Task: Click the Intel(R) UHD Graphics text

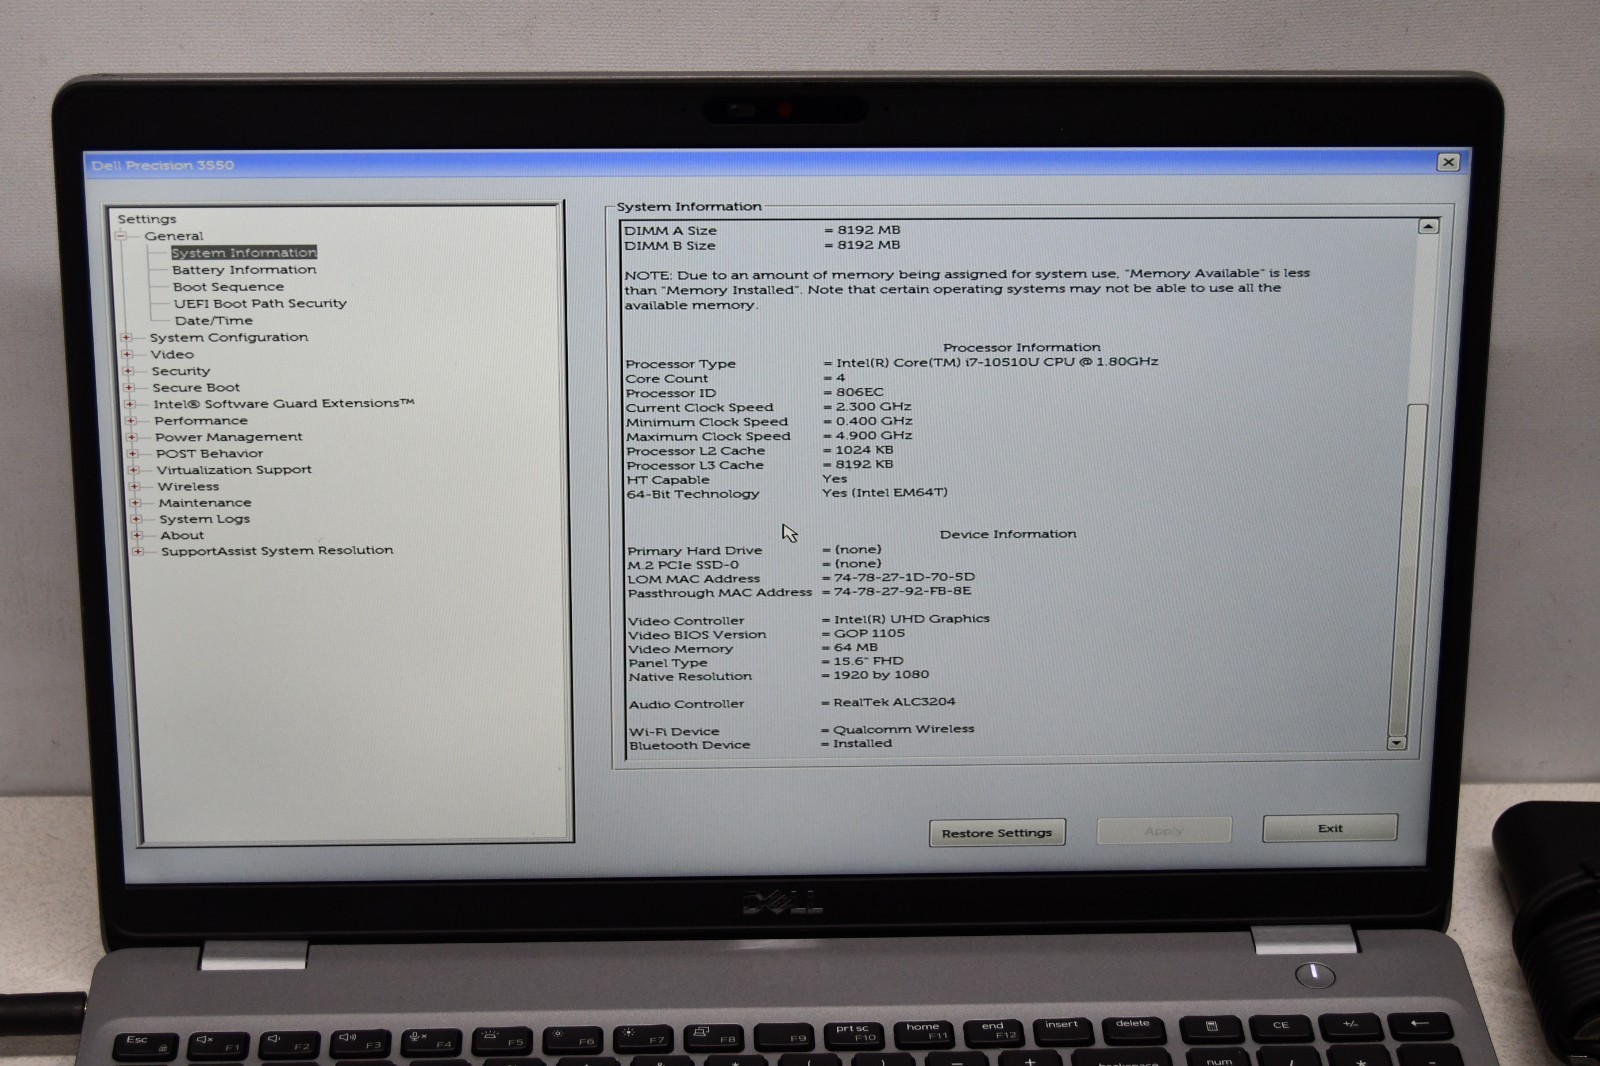Action: (x=912, y=619)
